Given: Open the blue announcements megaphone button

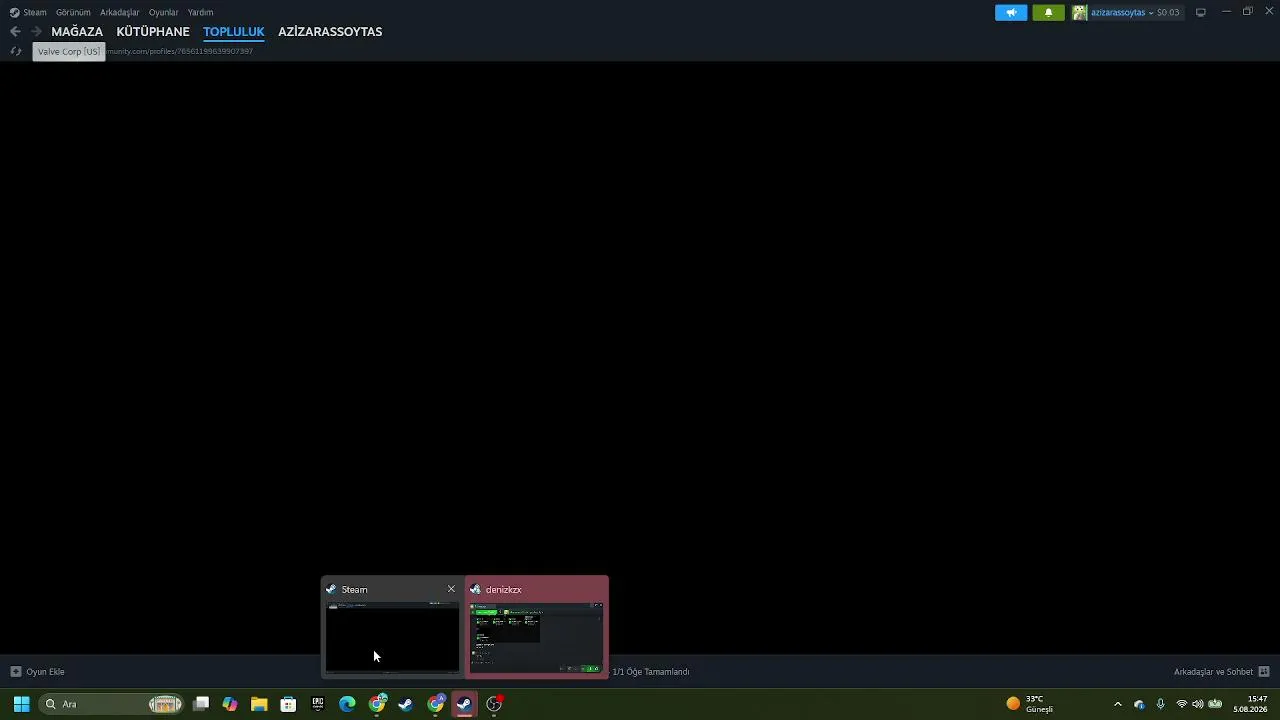Looking at the screenshot, I should [1011, 13].
